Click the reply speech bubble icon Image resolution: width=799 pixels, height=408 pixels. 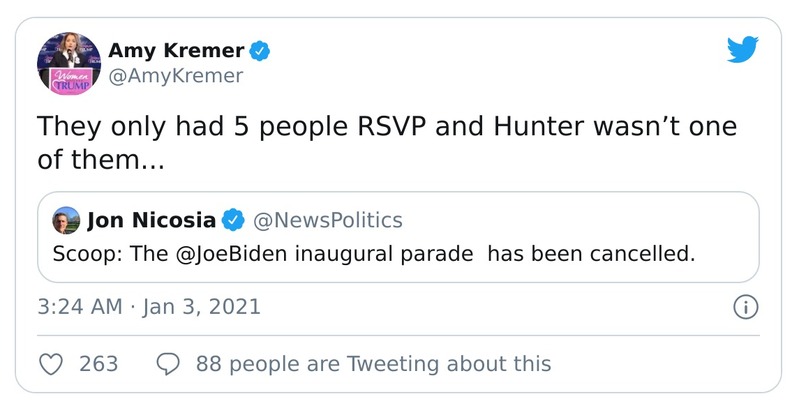pyautogui.click(x=169, y=364)
